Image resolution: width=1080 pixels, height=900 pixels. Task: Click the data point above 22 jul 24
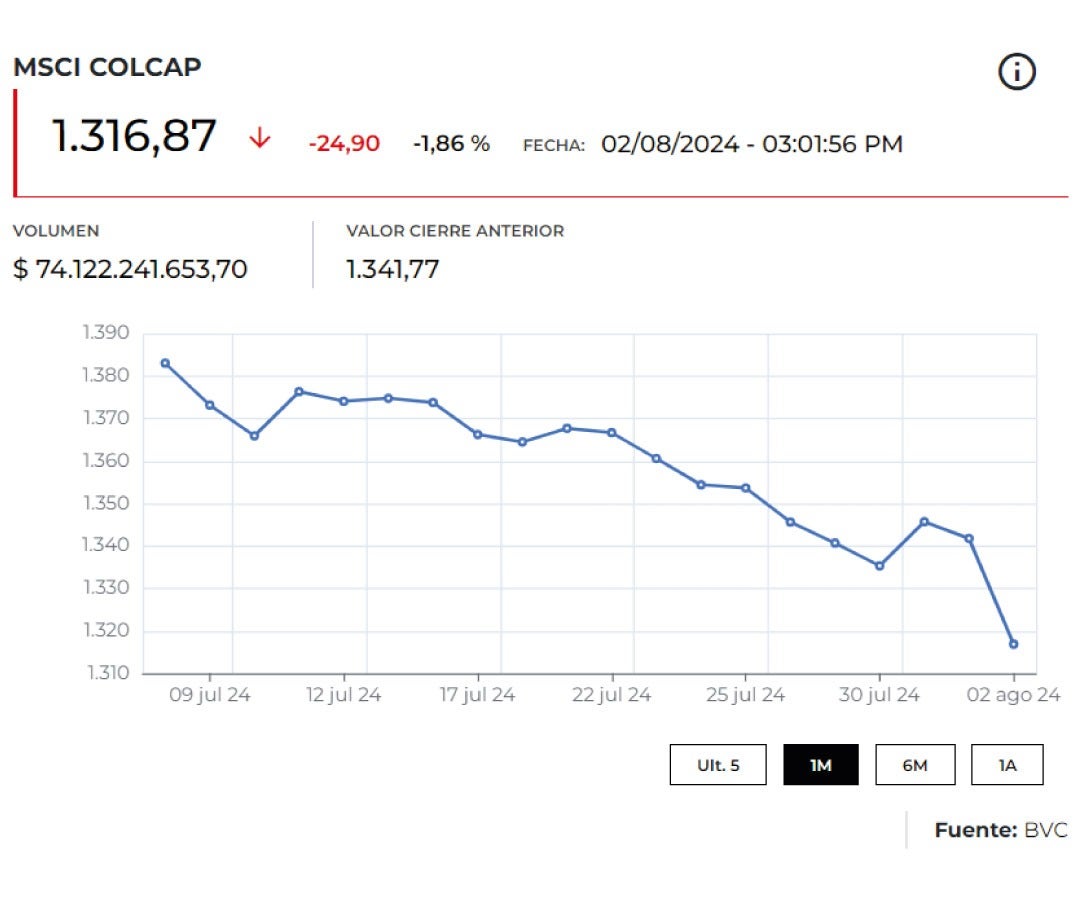pyautogui.click(x=612, y=432)
